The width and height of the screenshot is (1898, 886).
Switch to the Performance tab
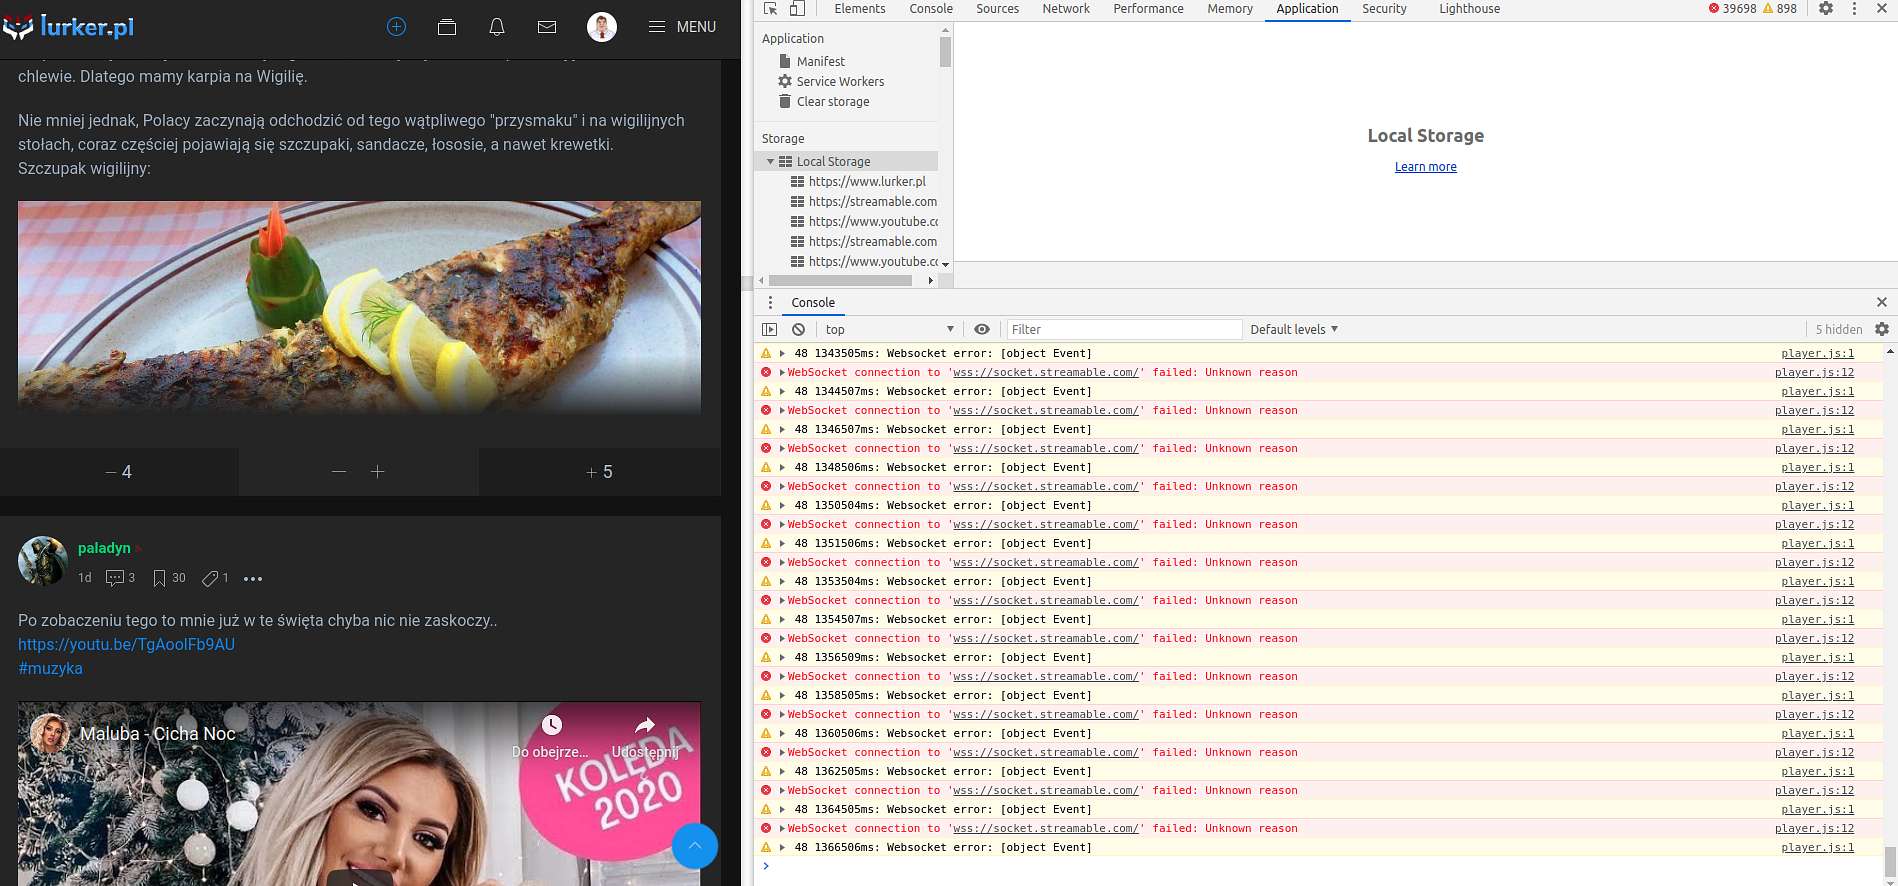1149,9
